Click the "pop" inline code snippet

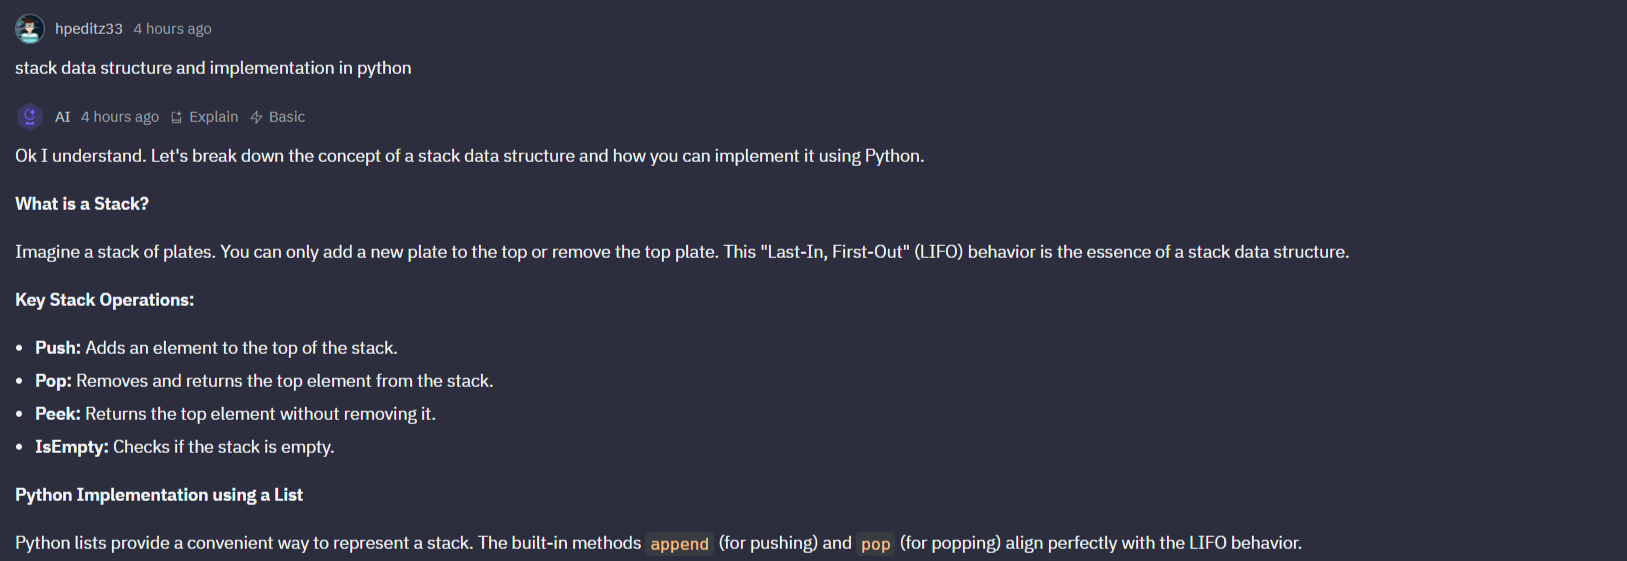coord(875,544)
